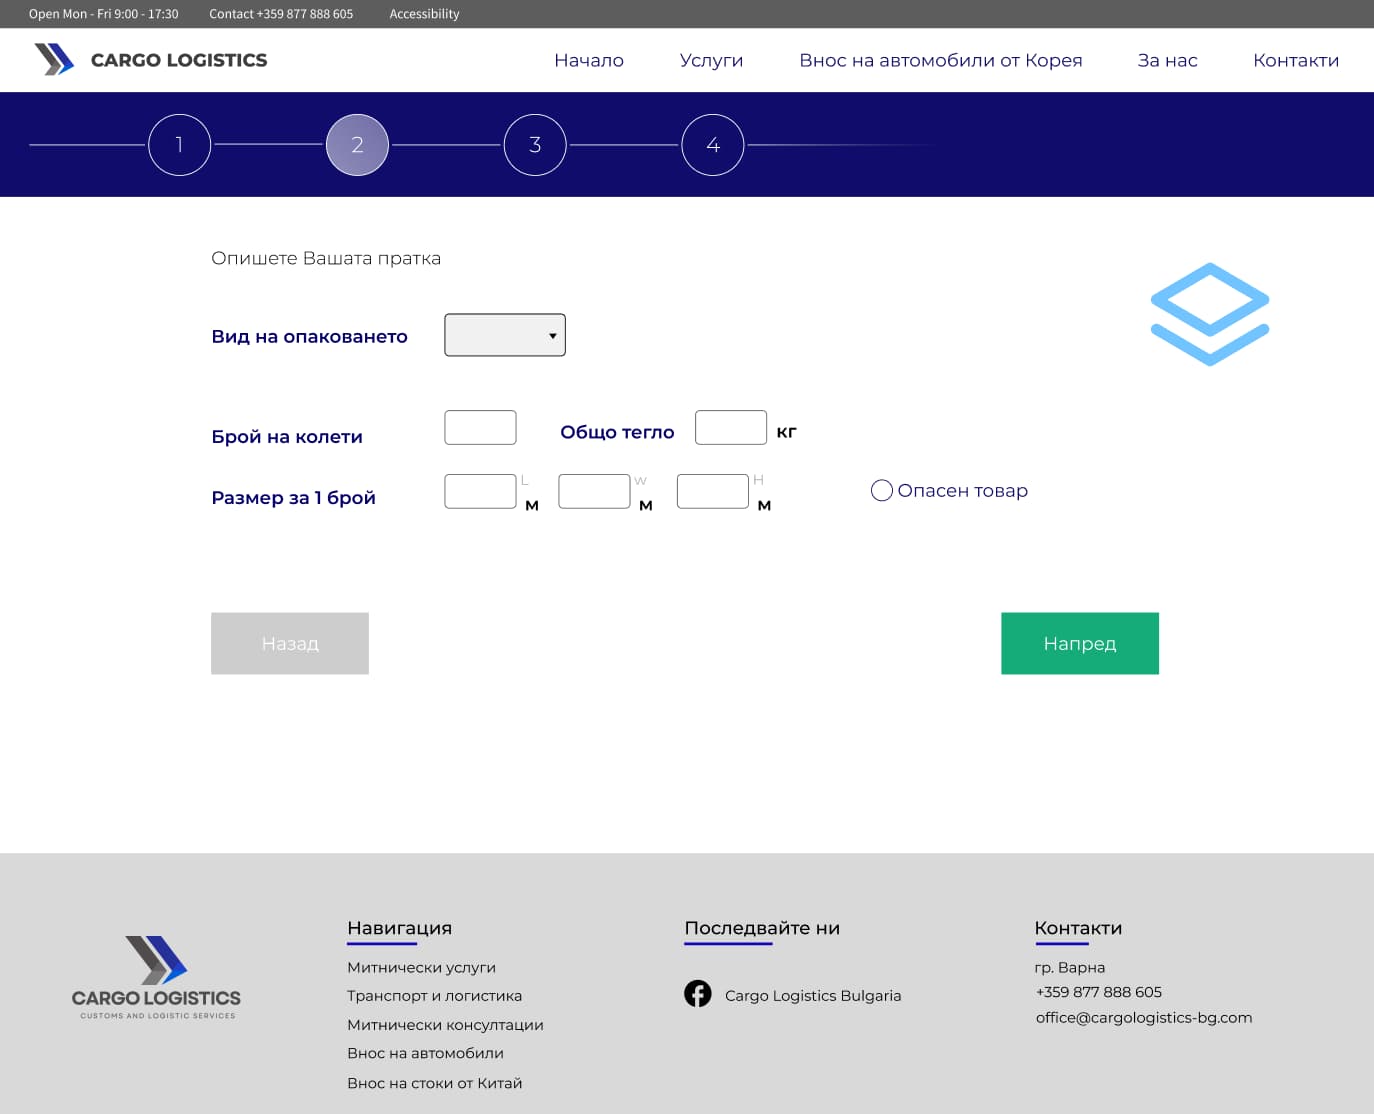Click the Общо тегло weight field
The image size is (1374, 1114).
[x=730, y=428]
